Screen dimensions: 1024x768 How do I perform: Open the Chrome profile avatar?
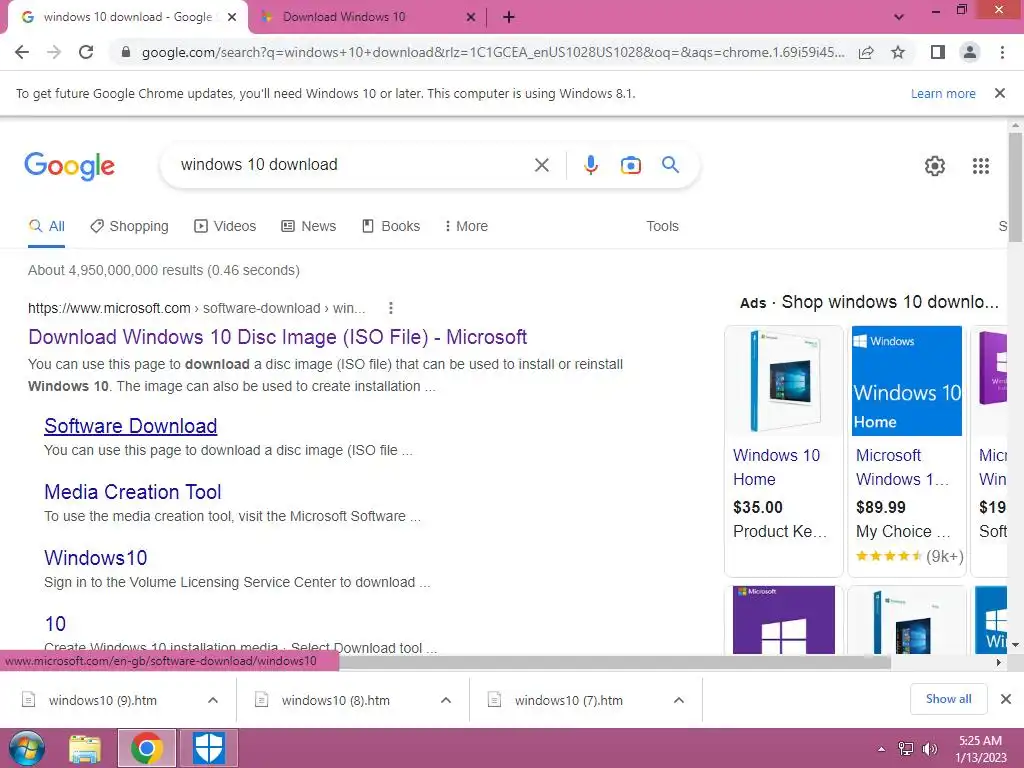970,52
